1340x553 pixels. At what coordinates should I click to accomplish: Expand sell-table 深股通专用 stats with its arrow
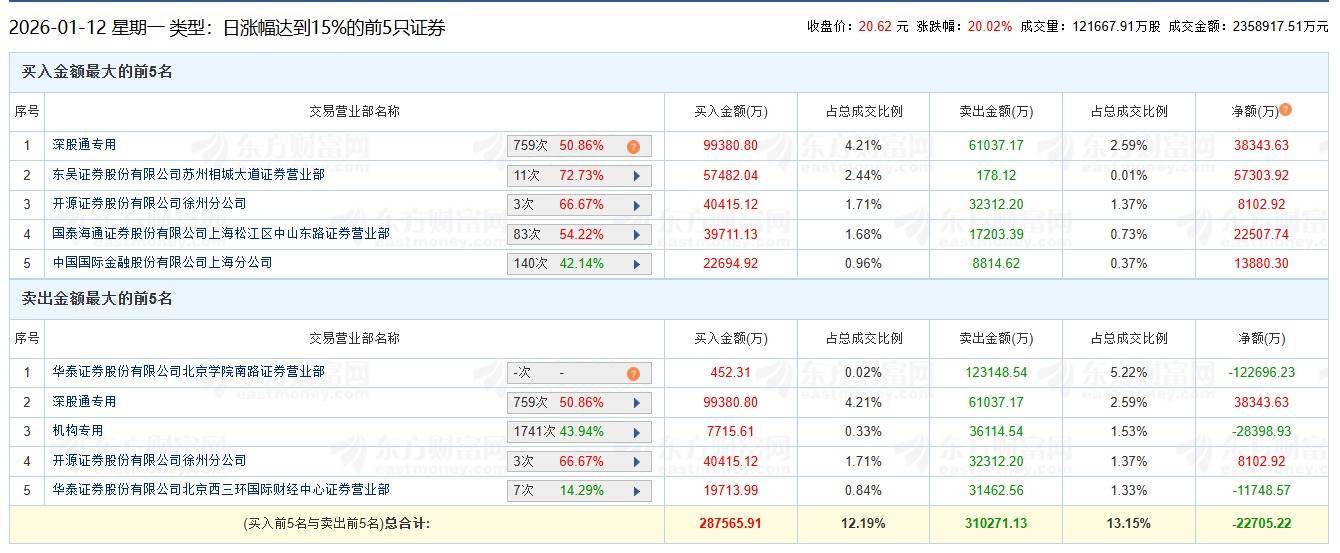[x=636, y=403]
